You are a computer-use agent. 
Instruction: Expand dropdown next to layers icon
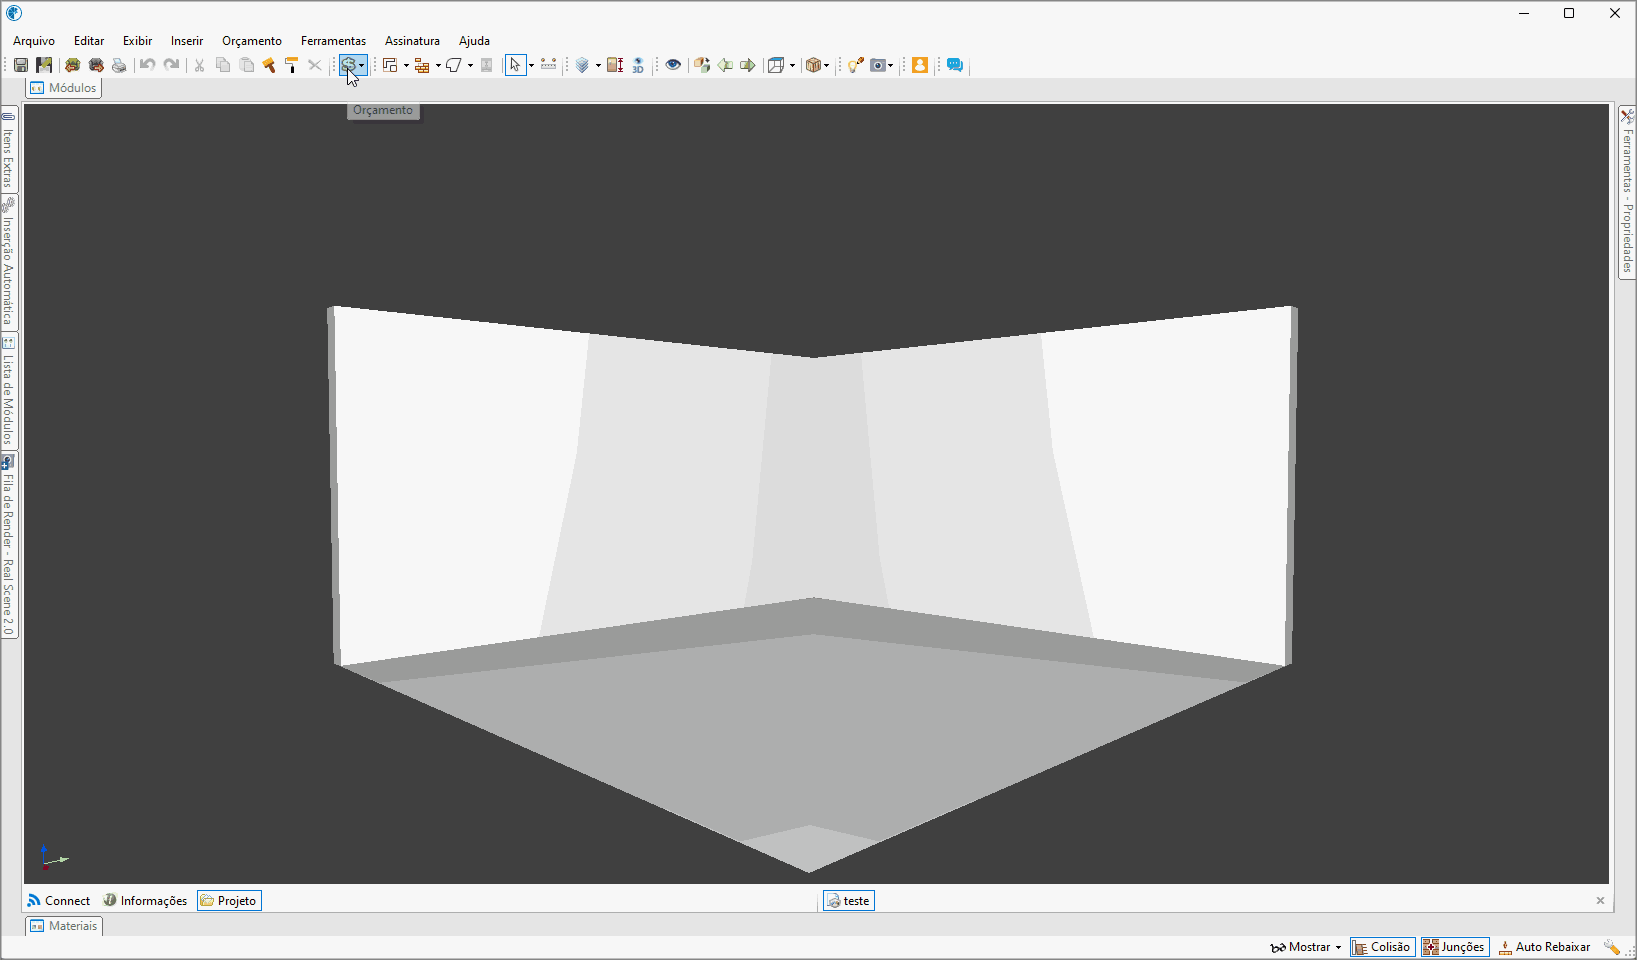tap(598, 66)
